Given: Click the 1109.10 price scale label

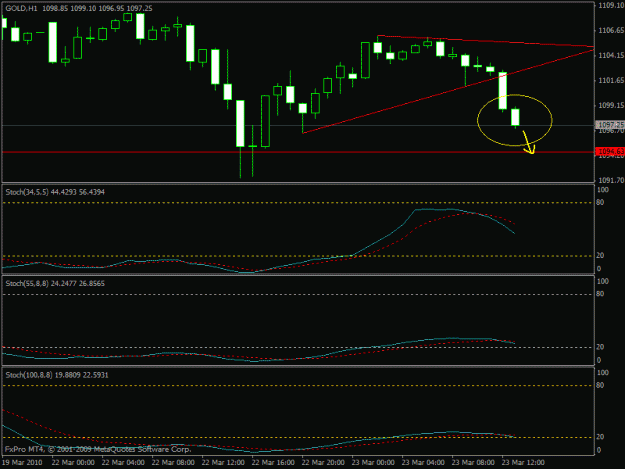Looking at the screenshot, I should coord(611,5).
